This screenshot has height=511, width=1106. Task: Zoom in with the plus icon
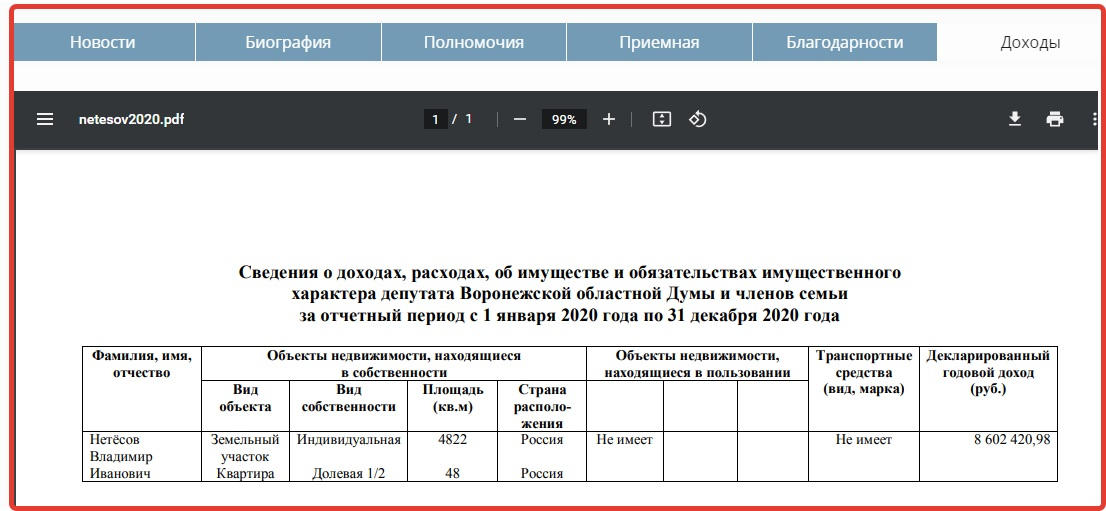click(609, 119)
